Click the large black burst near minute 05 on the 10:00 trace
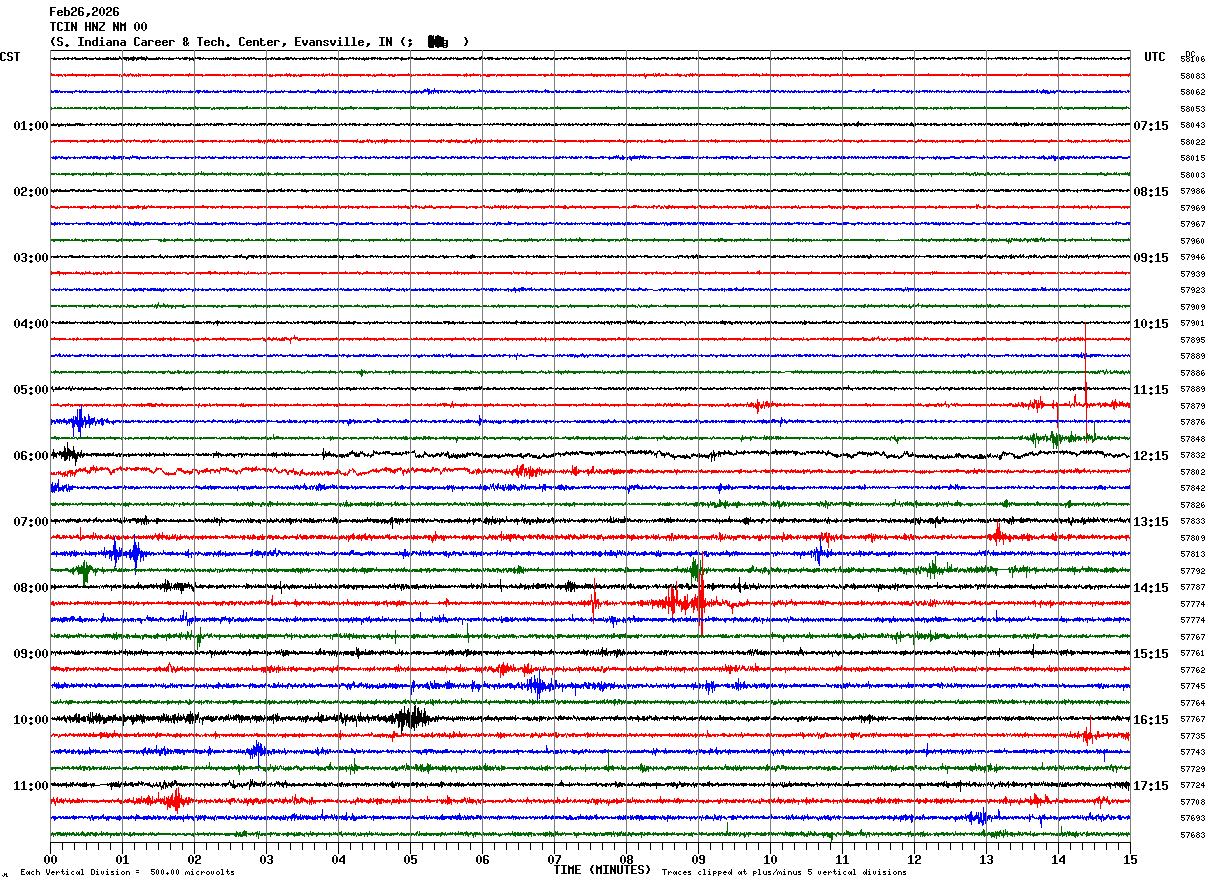The height and width of the screenshot is (886, 1210). click(x=412, y=717)
